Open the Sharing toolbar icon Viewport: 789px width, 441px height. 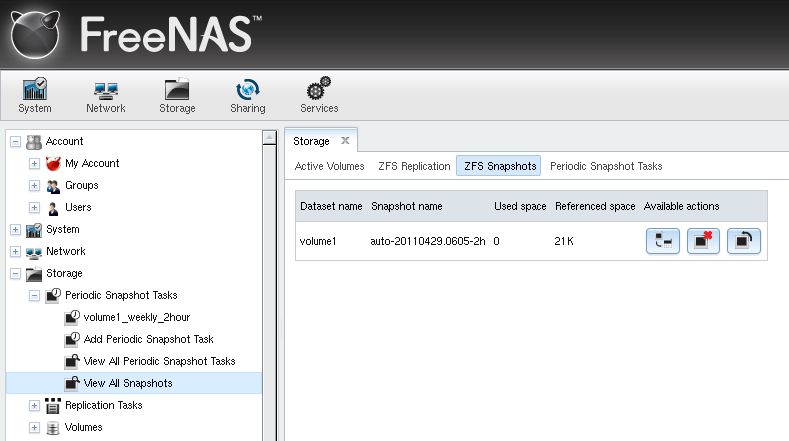[x=248, y=95]
